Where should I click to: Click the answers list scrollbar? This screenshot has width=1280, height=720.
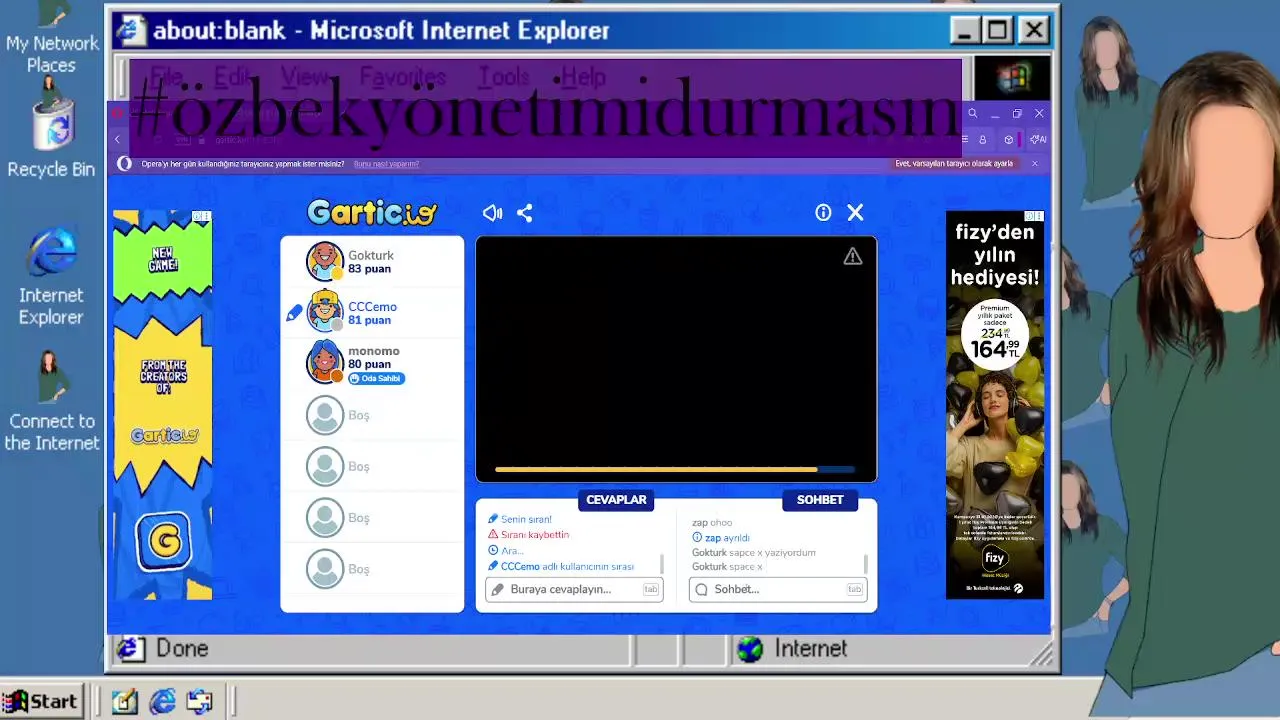(x=661, y=564)
